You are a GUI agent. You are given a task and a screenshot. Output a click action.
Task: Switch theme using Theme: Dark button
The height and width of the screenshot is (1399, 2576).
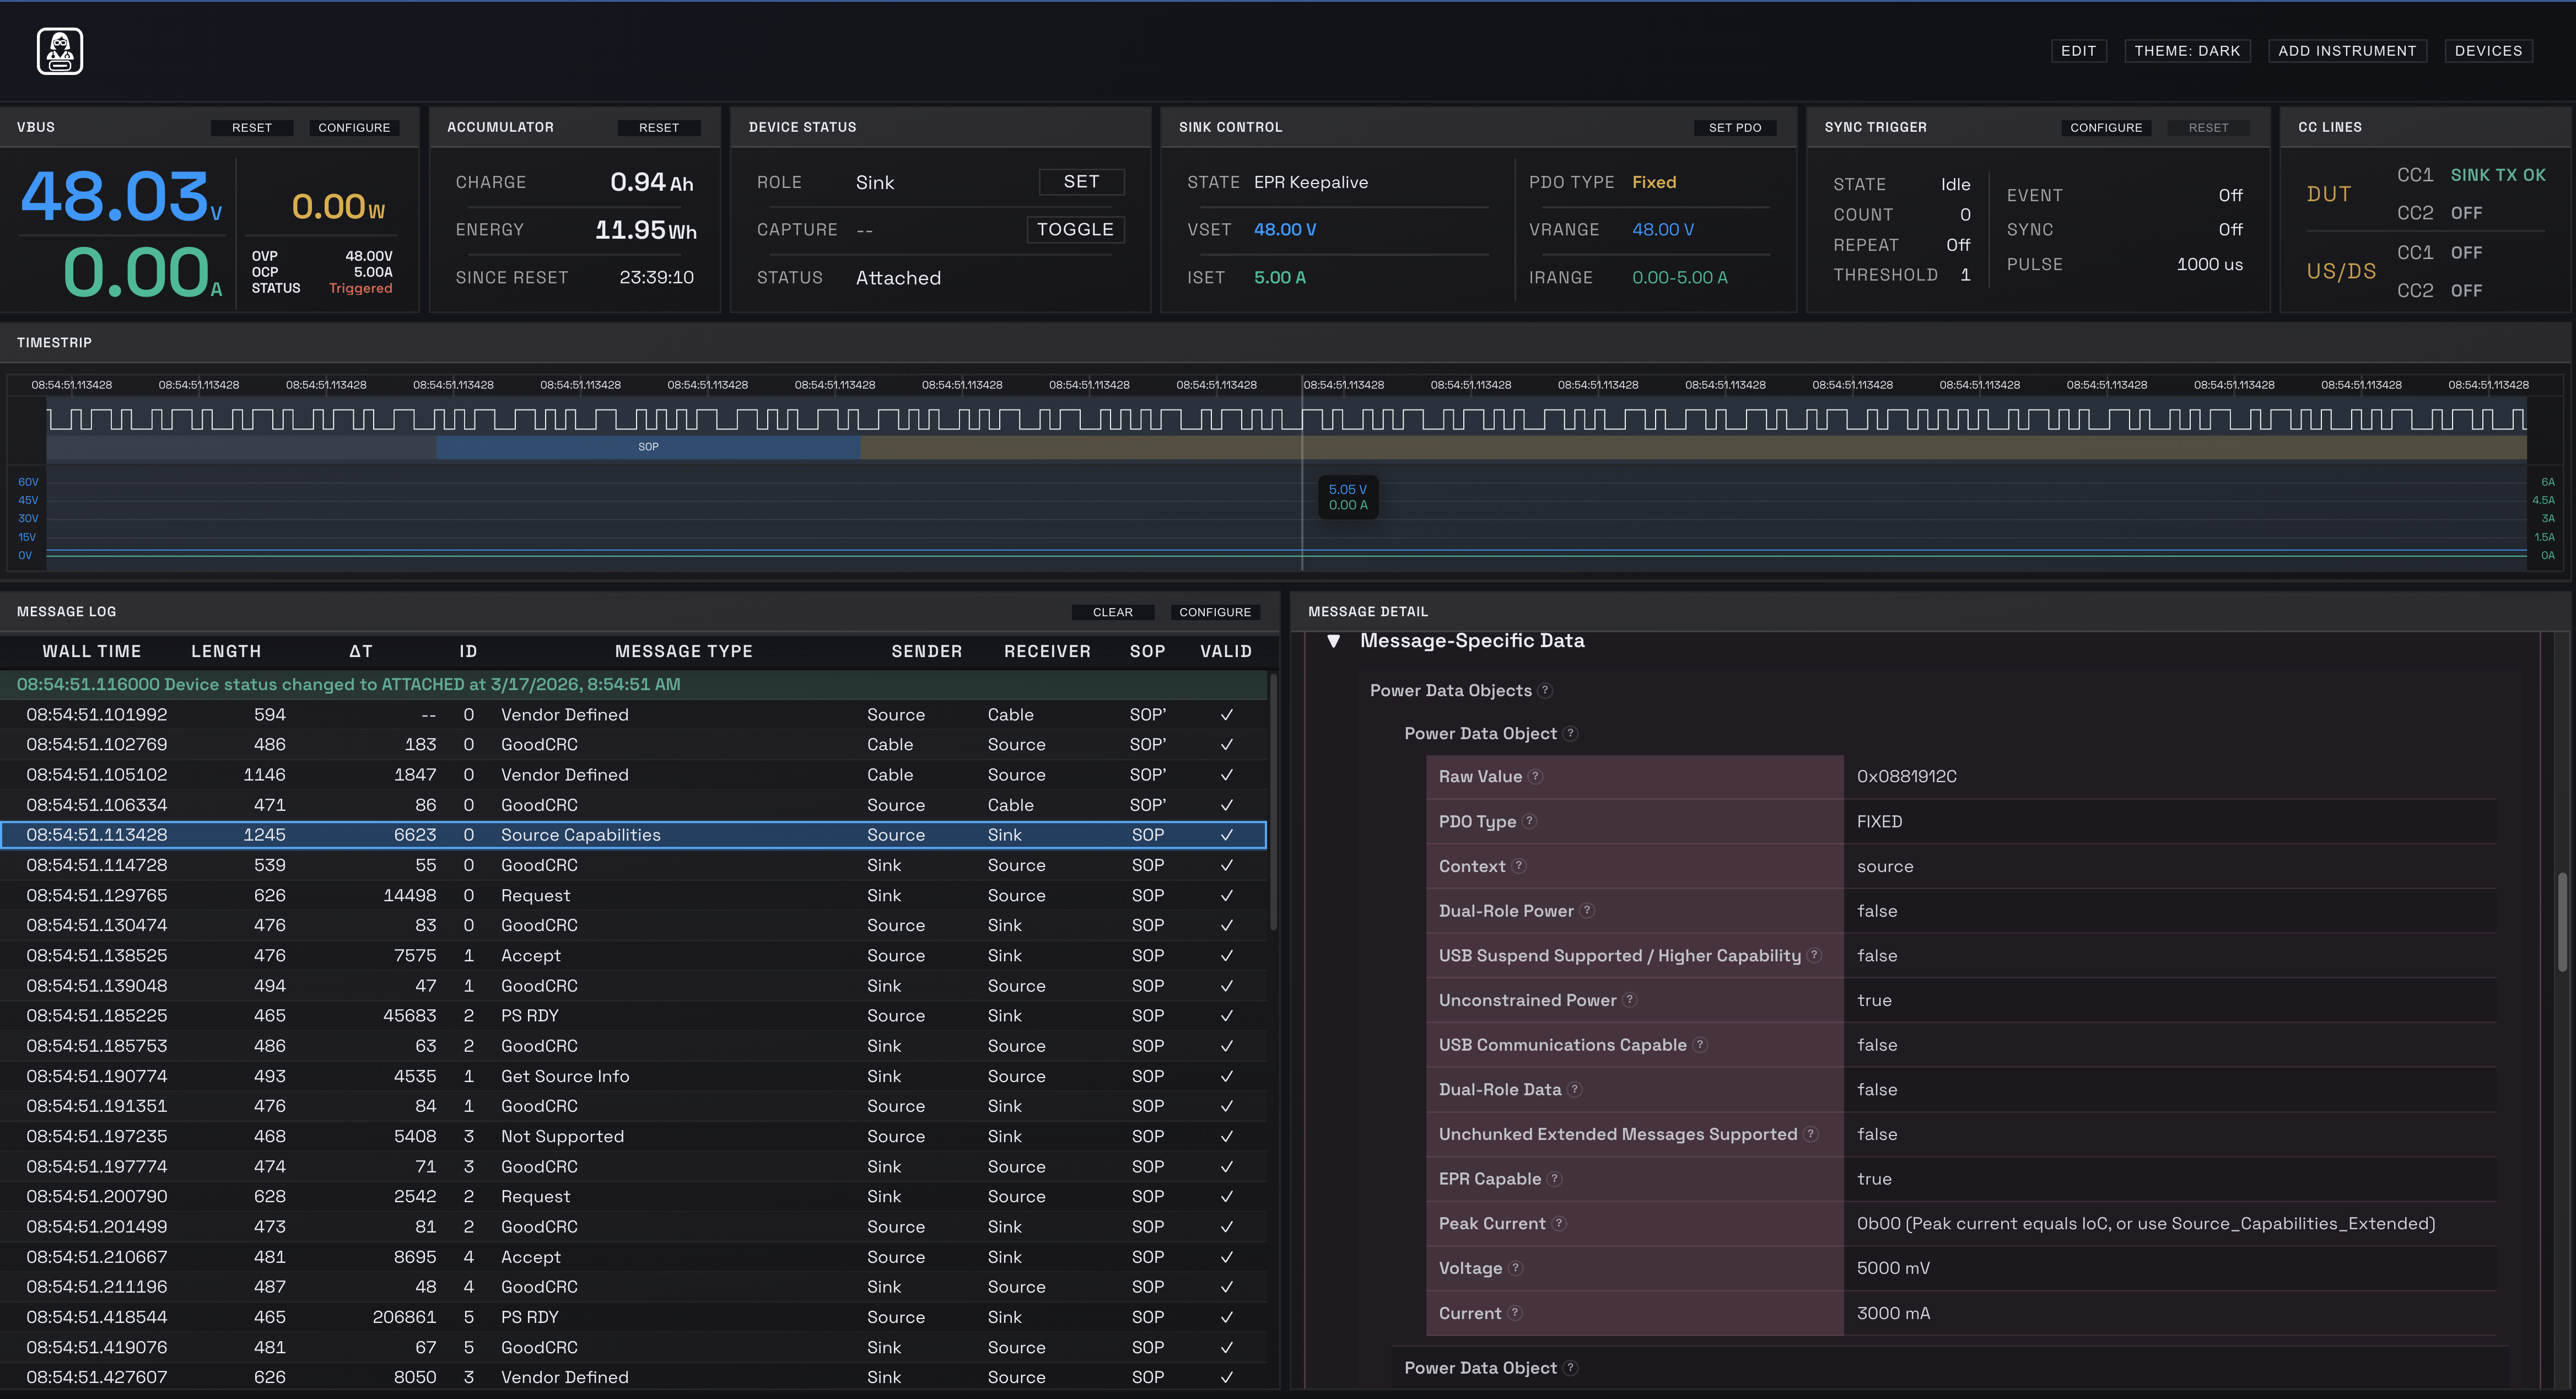tap(2187, 51)
